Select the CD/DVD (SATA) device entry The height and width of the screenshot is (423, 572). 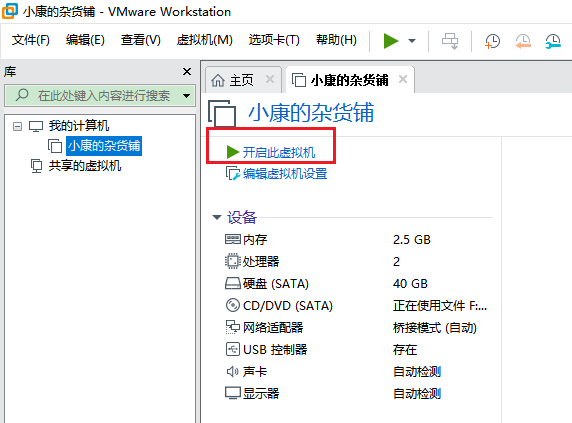279,306
